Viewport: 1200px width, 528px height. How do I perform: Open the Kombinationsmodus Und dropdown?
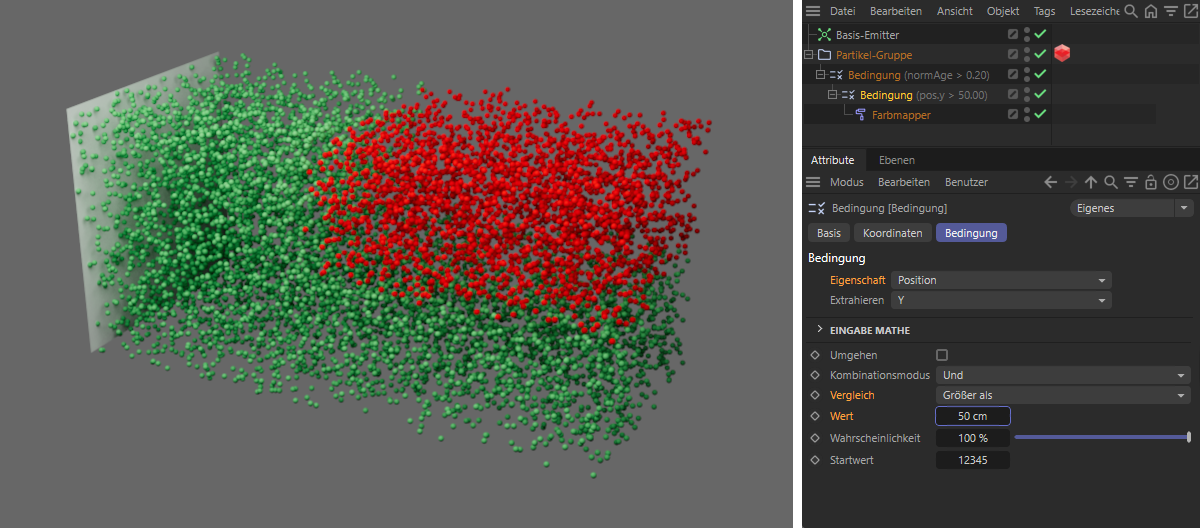1064,375
